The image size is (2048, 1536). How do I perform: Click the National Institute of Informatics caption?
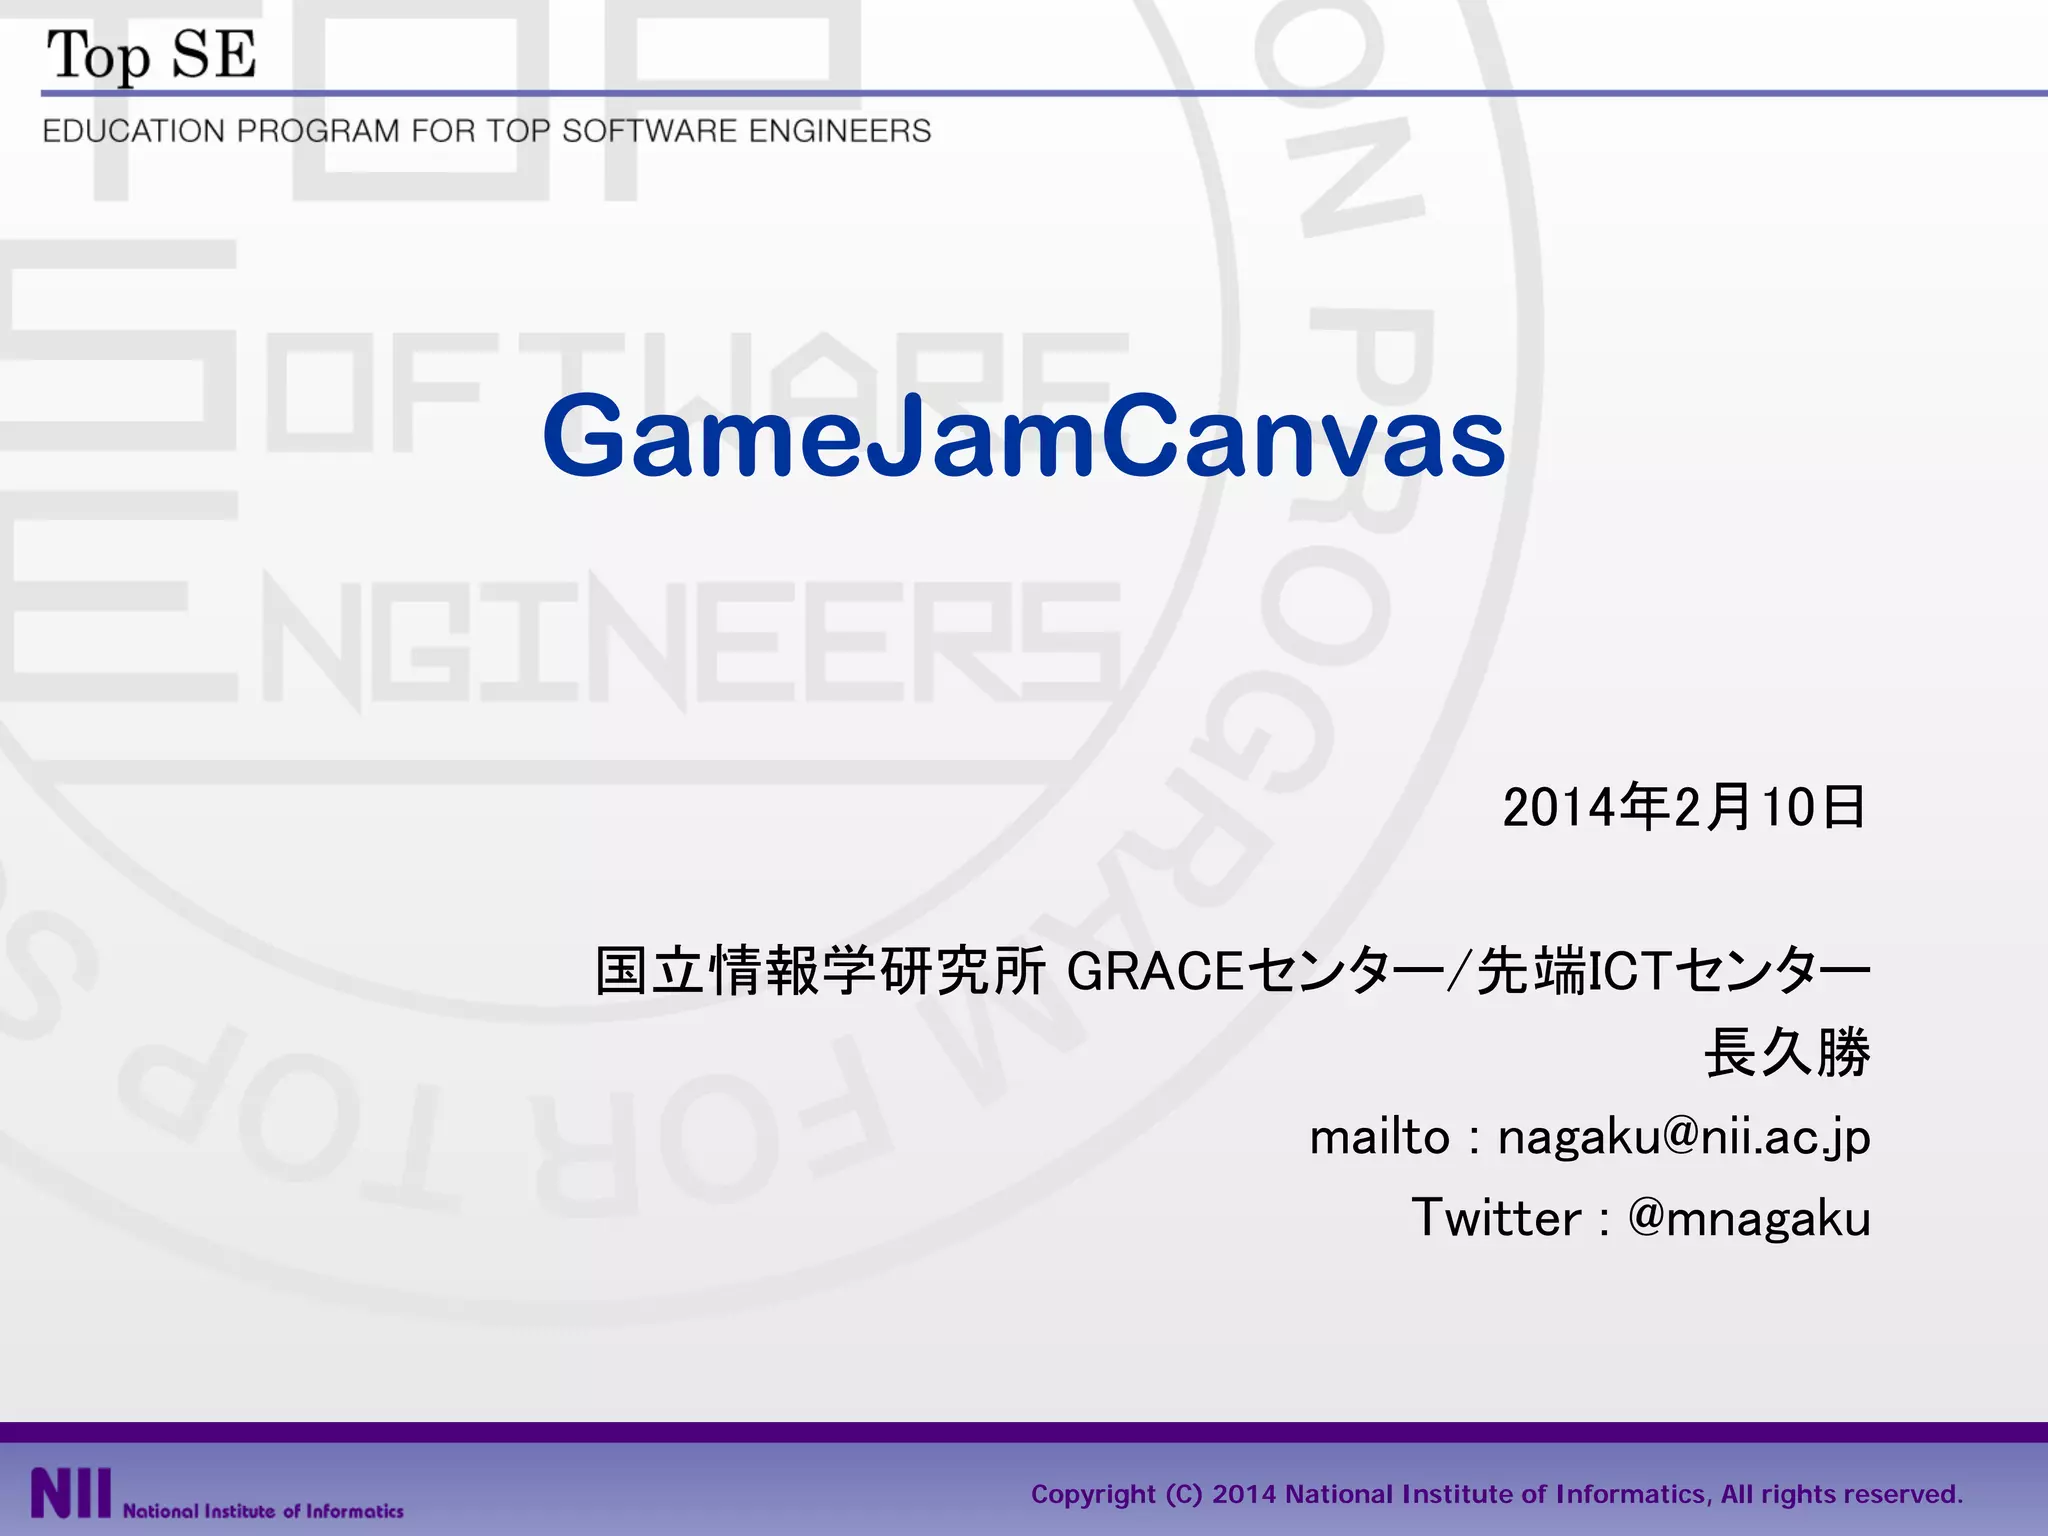pyautogui.click(x=263, y=1511)
